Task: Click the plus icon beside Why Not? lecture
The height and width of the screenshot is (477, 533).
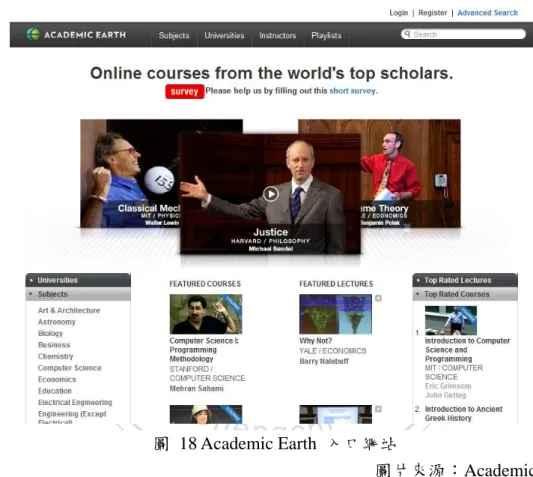Action: tap(378, 298)
